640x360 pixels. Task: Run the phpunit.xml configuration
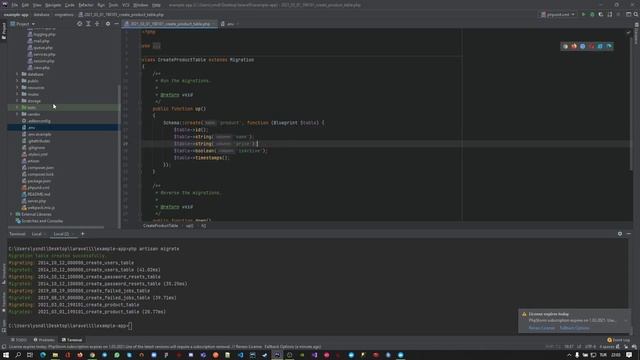[x=584, y=14]
